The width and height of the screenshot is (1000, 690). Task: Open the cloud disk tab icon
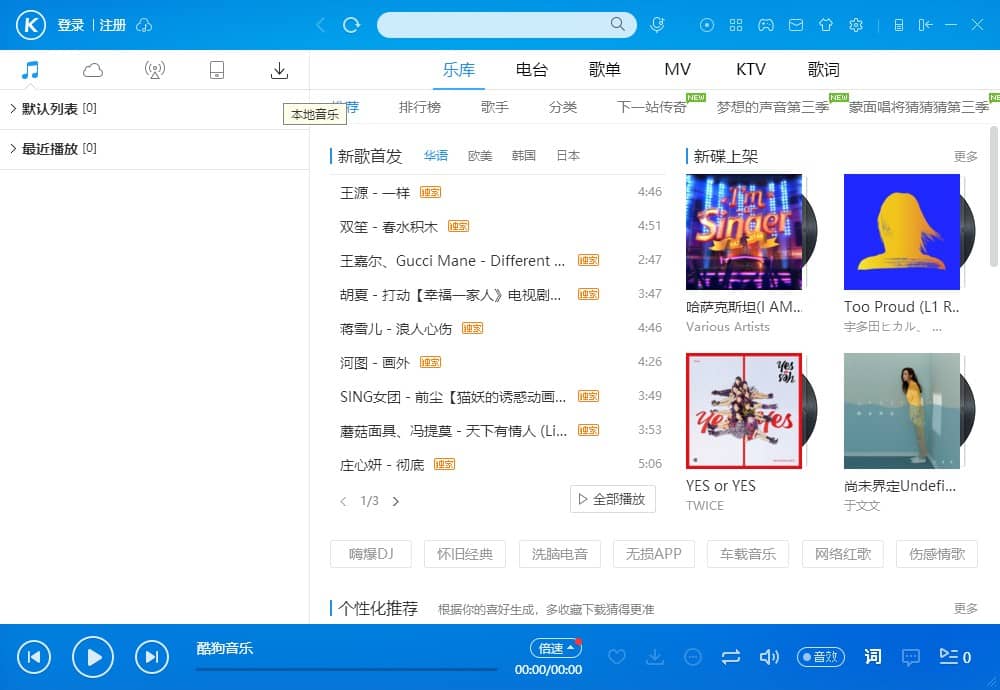click(93, 70)
